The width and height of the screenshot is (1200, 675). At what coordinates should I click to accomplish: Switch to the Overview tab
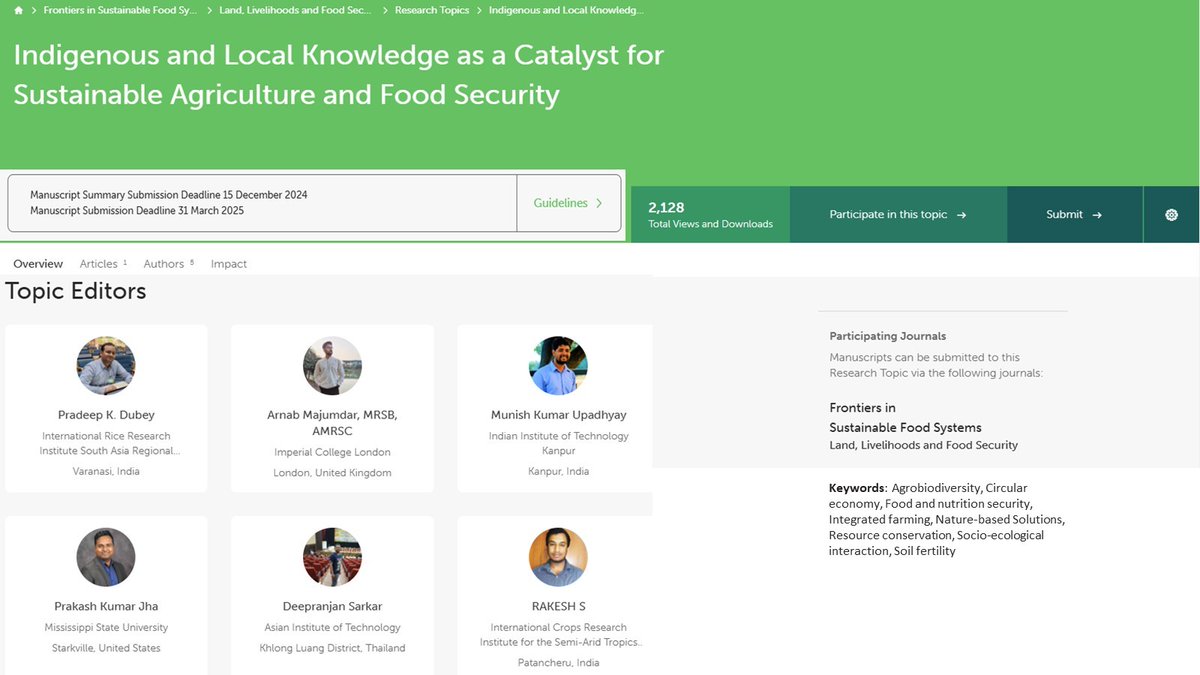[38, 264]
